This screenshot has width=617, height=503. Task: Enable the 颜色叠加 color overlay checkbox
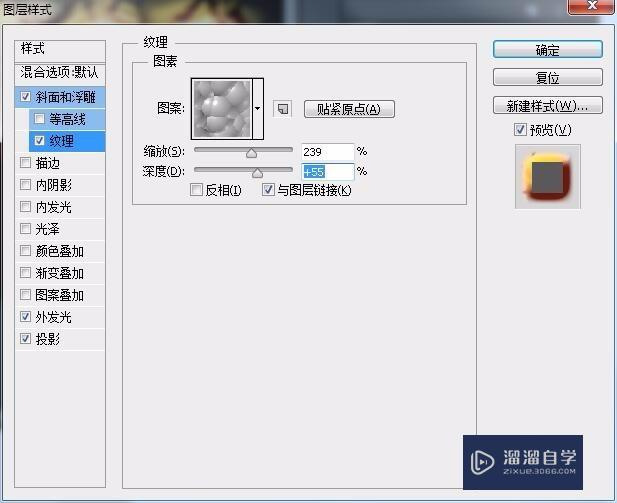coord(26,251)
